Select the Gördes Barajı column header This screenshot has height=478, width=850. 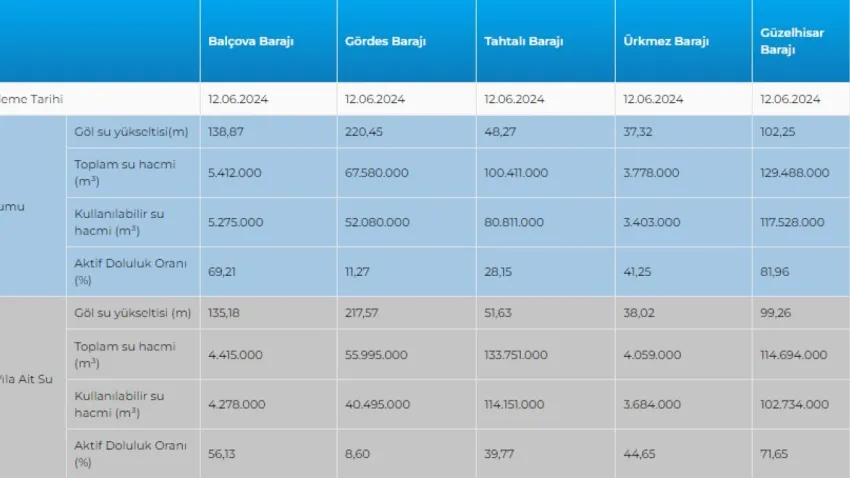385,42
